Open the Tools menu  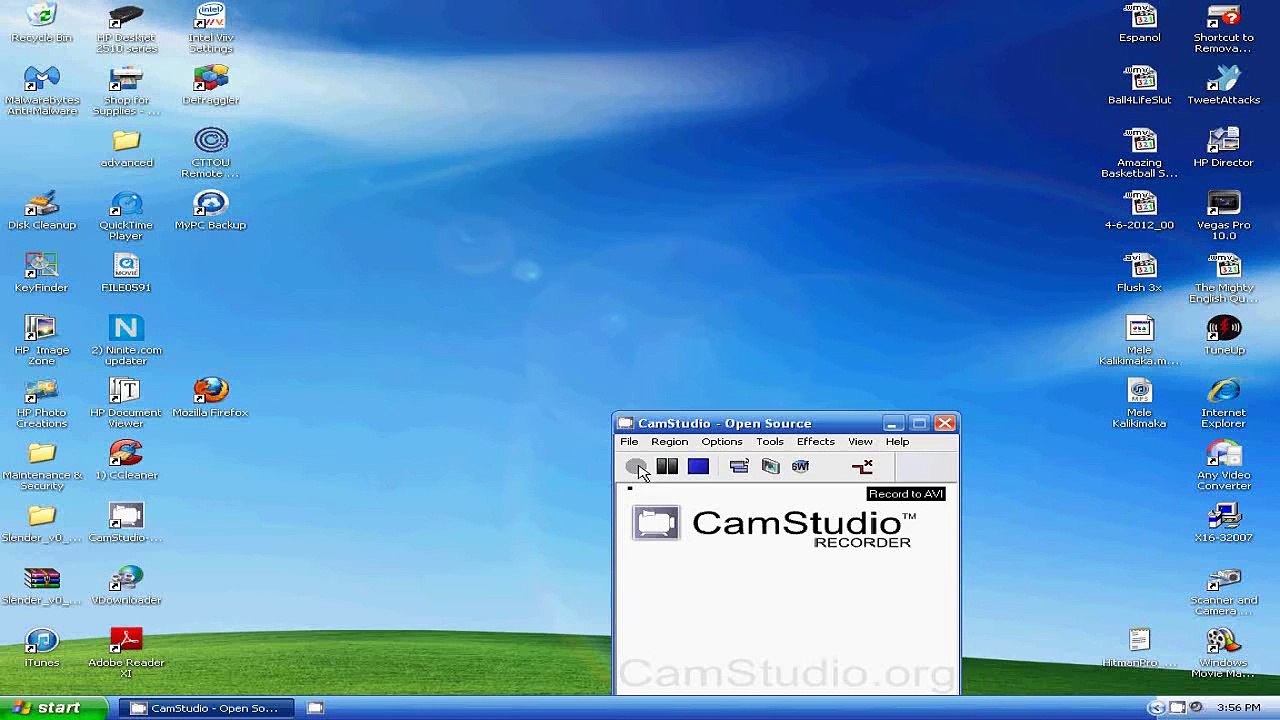(770, 442)
